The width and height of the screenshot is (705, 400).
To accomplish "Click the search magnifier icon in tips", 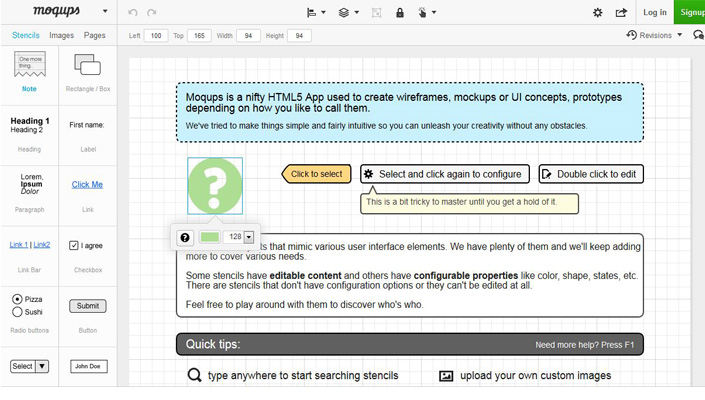I will [x=195, y=375].
